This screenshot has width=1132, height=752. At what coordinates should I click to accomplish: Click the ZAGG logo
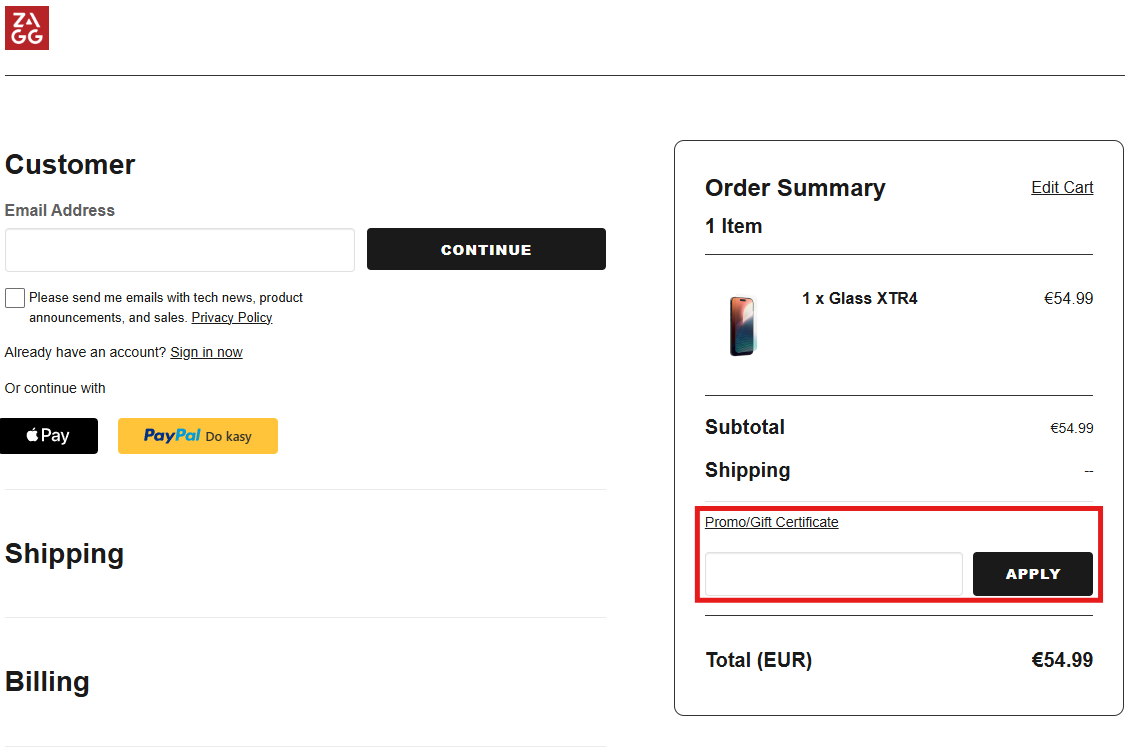coord(27,28)
